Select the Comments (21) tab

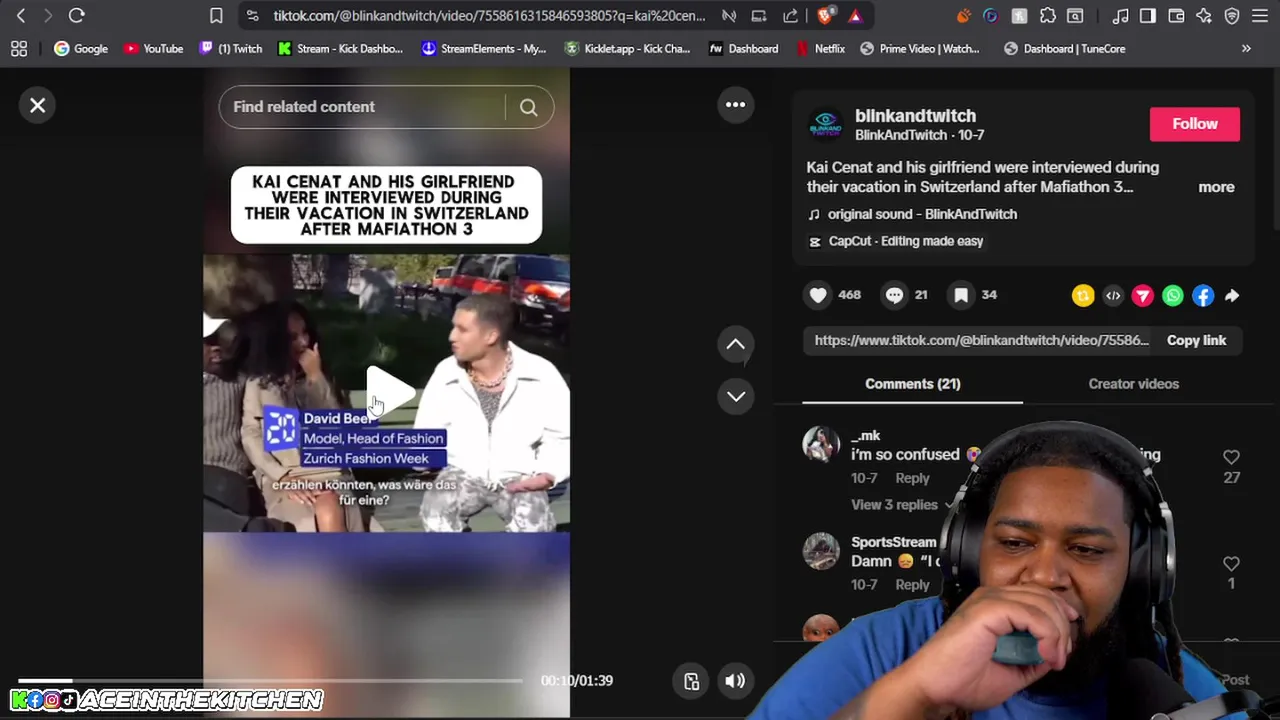click(x=912, y=384)
